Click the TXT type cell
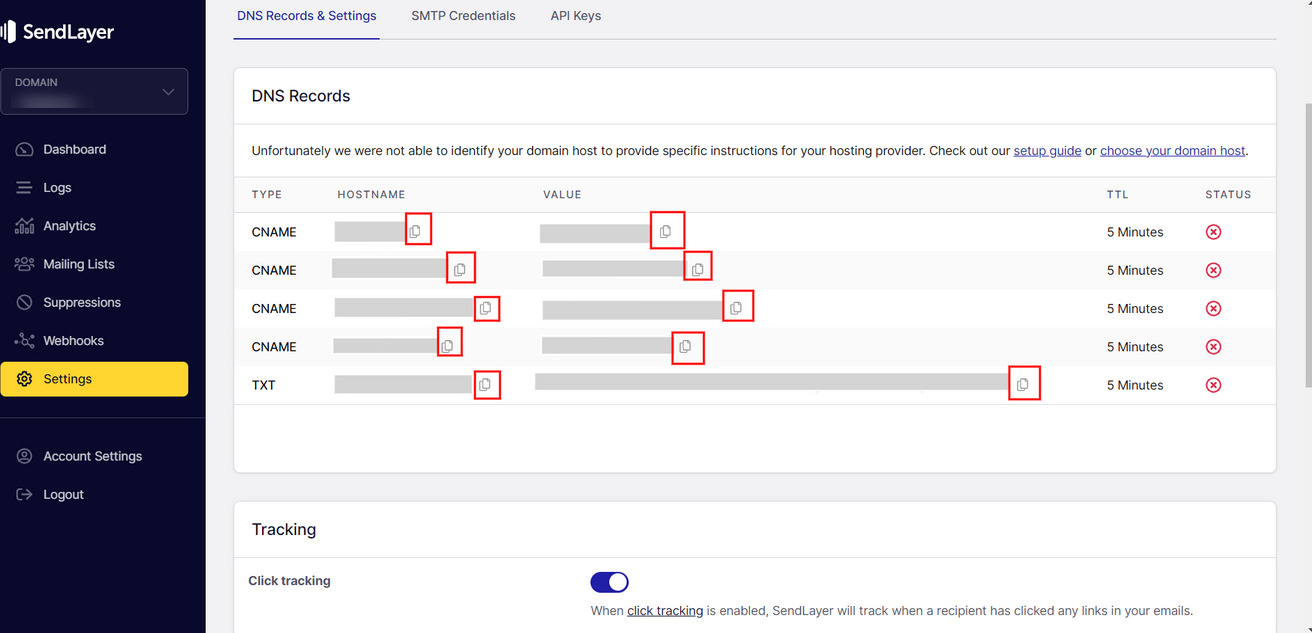The height and width of the screenshot is (633, 1312). coord(264,385)
